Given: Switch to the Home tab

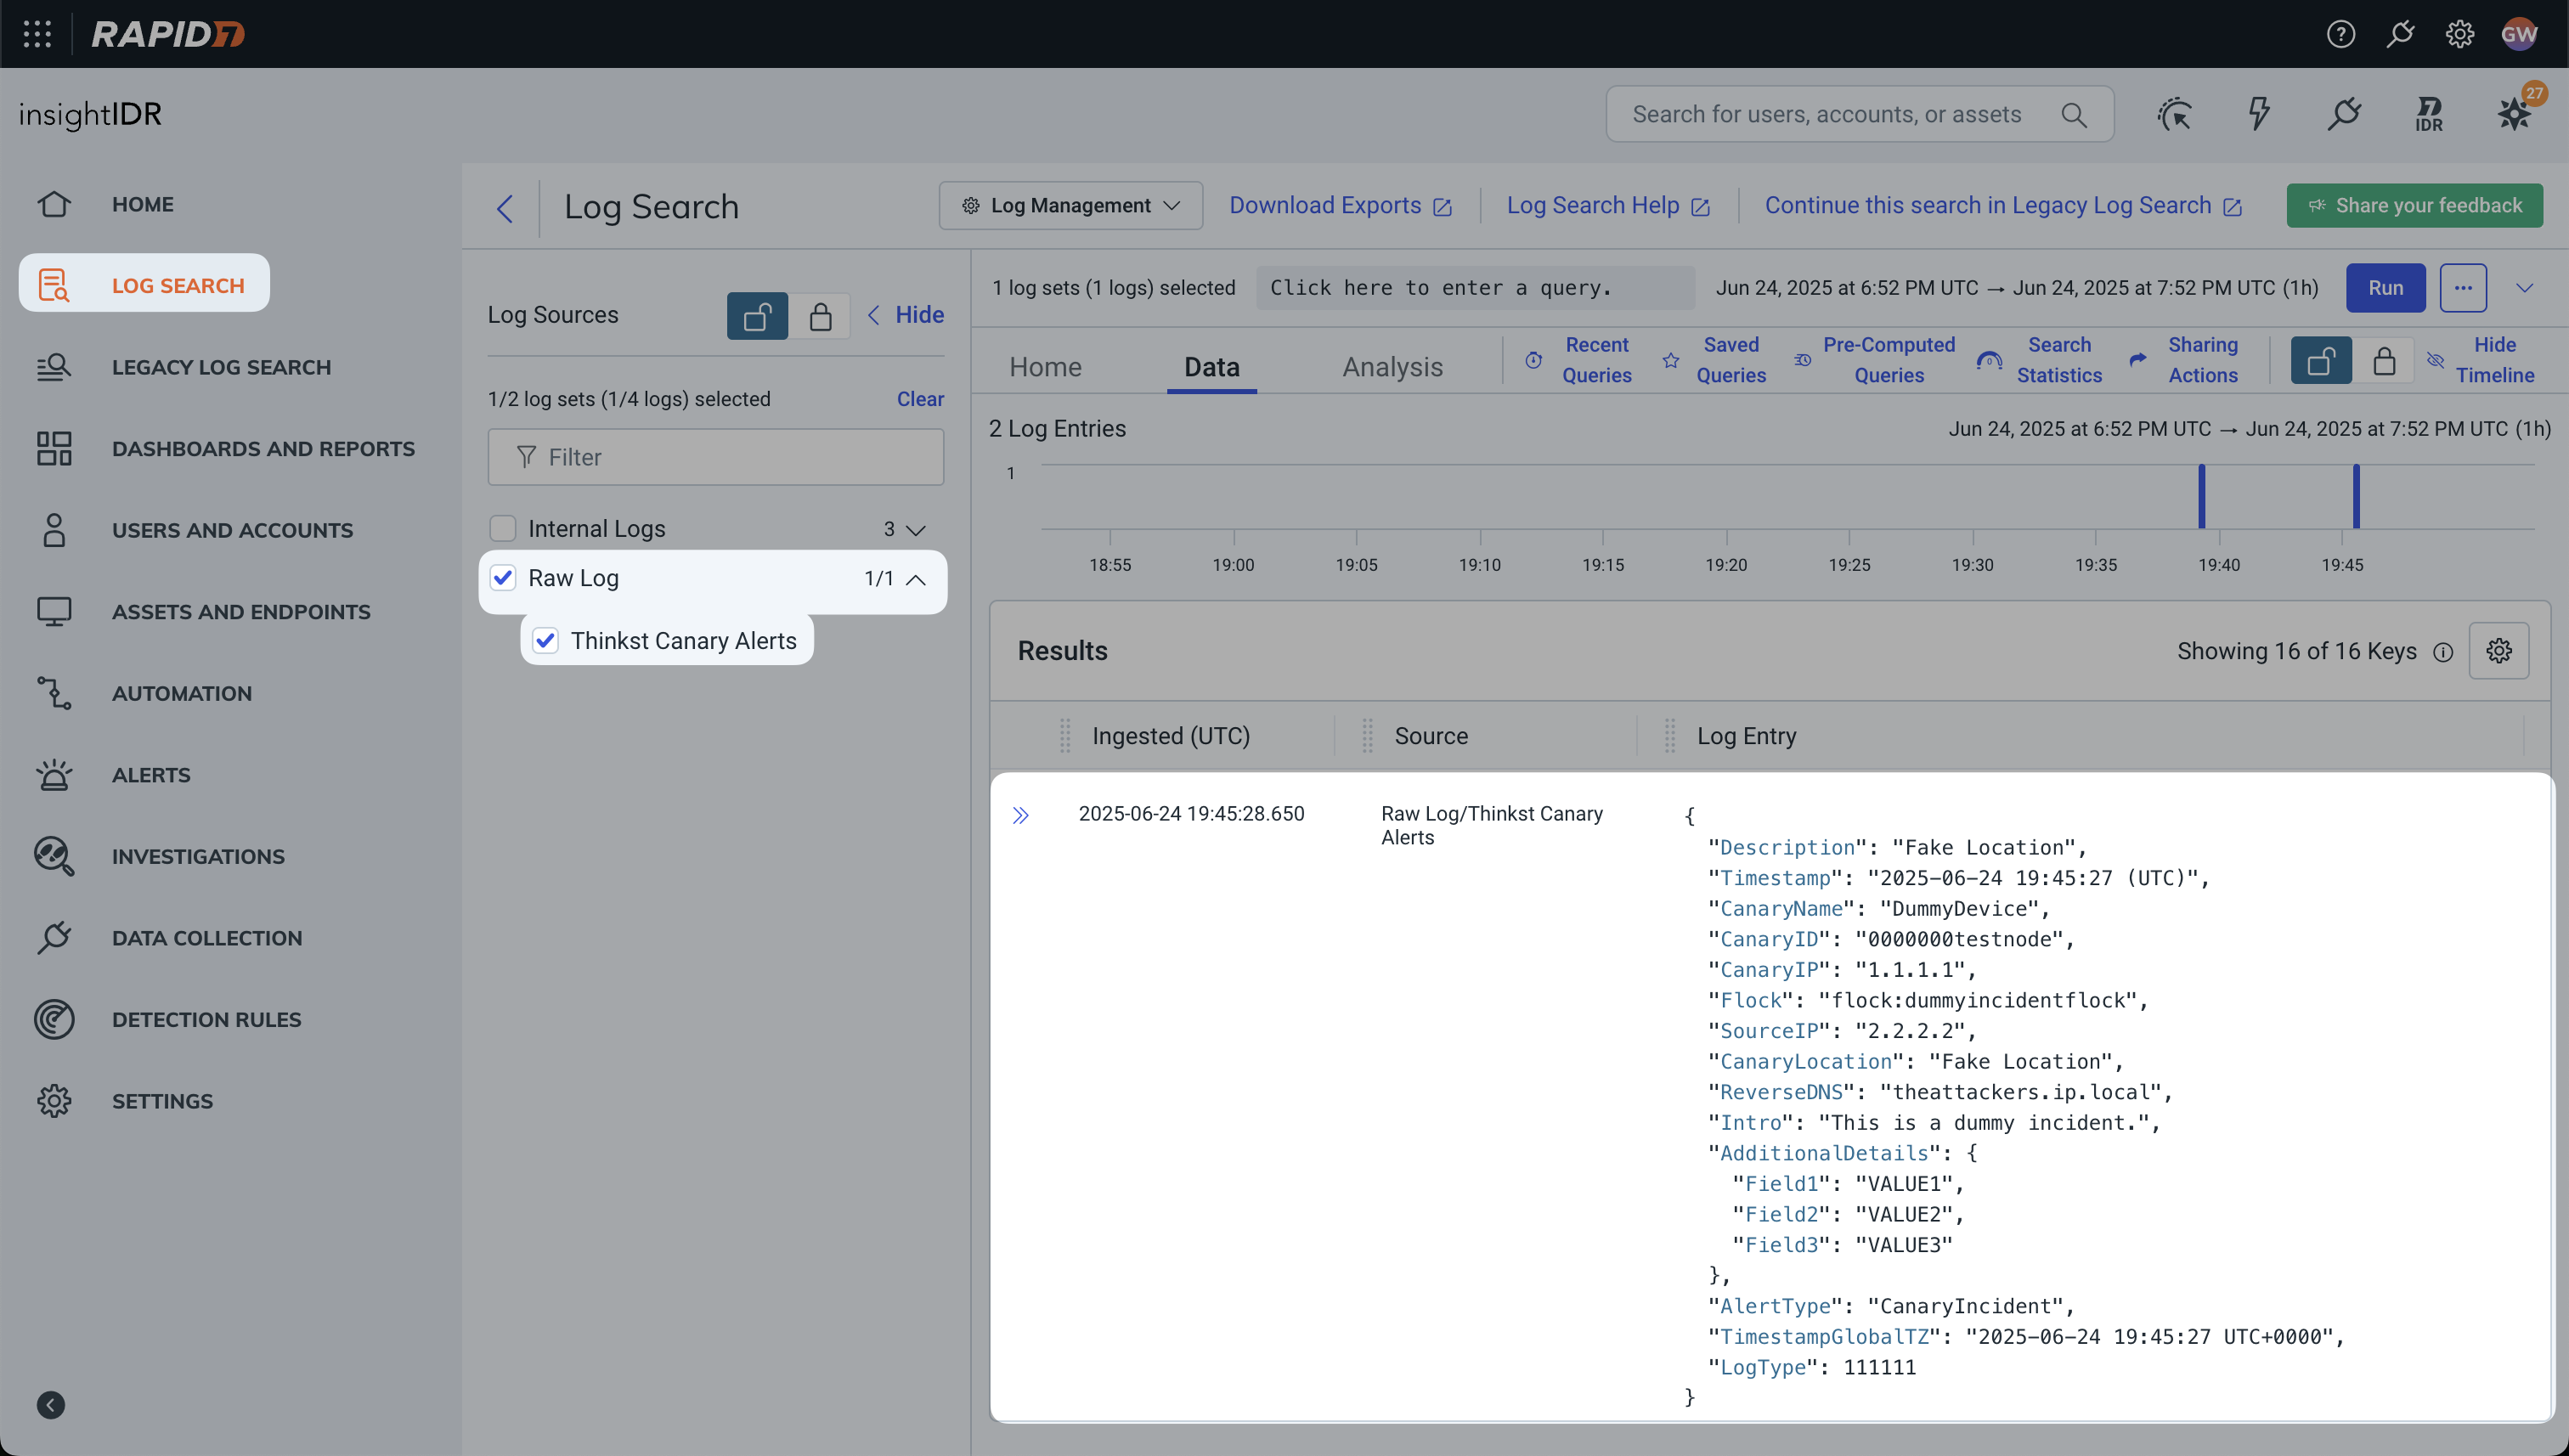Looking at the screenshot, I should [1045, 367].
